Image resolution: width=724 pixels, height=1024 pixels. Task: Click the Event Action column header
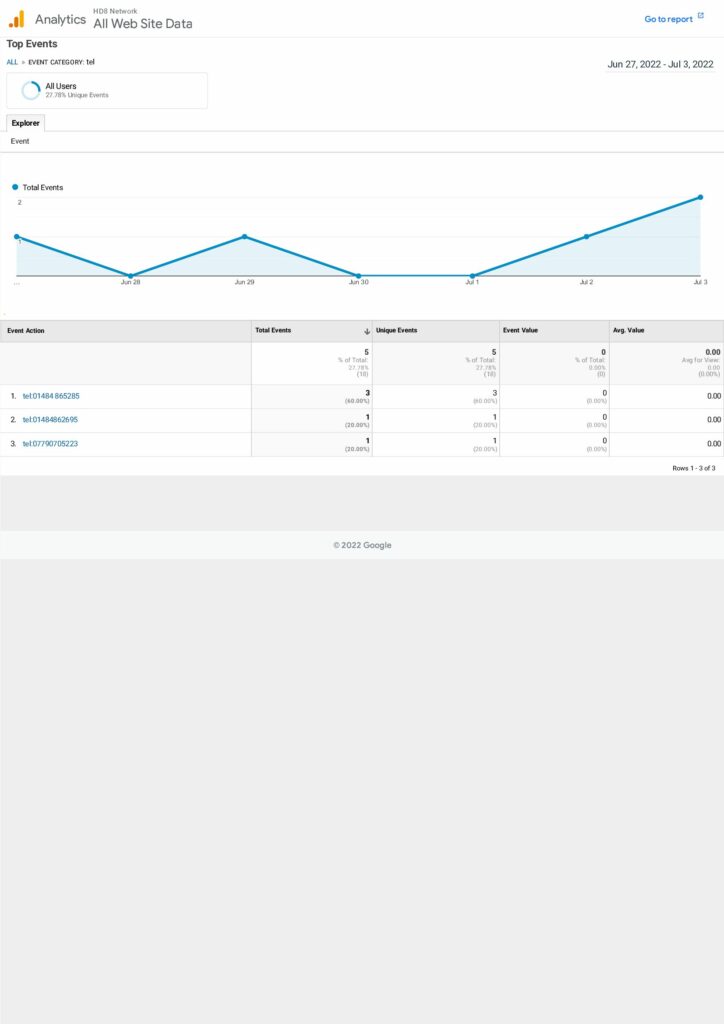click(26, 330)
